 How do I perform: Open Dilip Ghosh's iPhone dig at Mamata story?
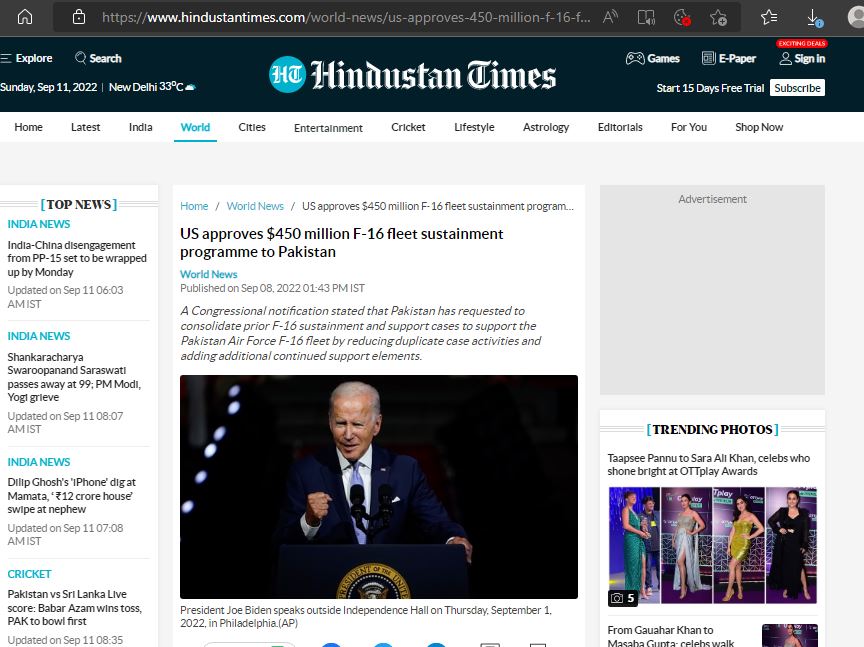coord(72,495)
